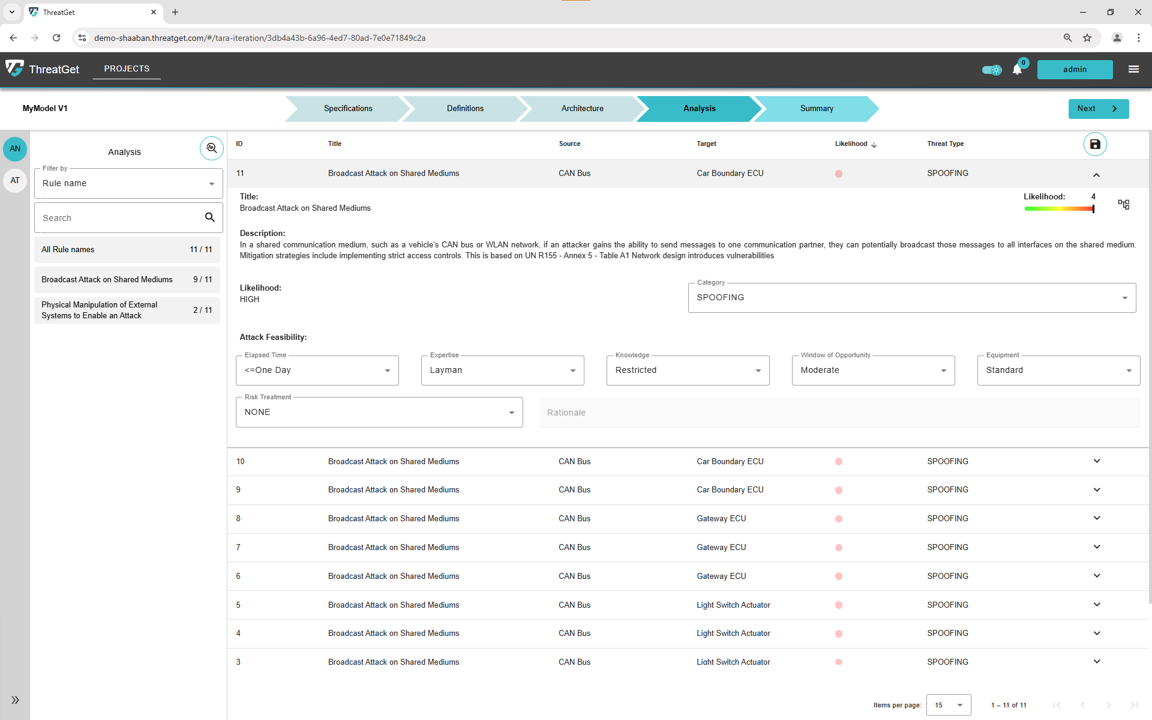This screenshot has width=1152, height=720.
Task: Expand the left sidebar with double chevron
Action: (x=15, y=700)
